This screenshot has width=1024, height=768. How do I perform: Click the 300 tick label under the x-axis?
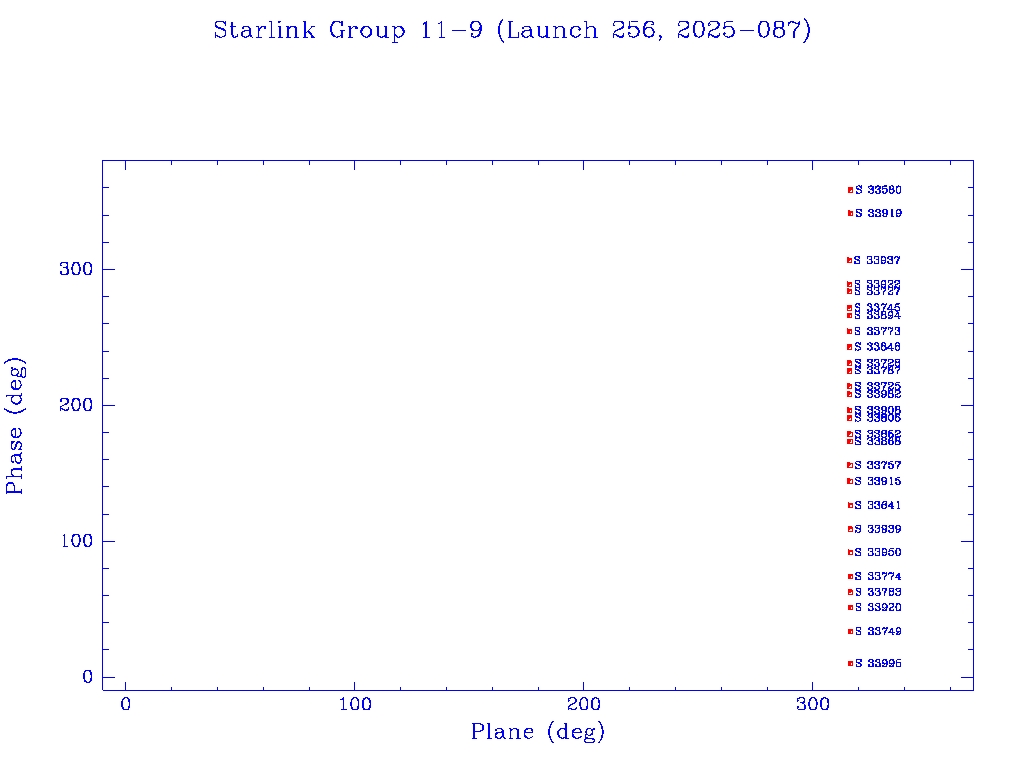(813, 704)
